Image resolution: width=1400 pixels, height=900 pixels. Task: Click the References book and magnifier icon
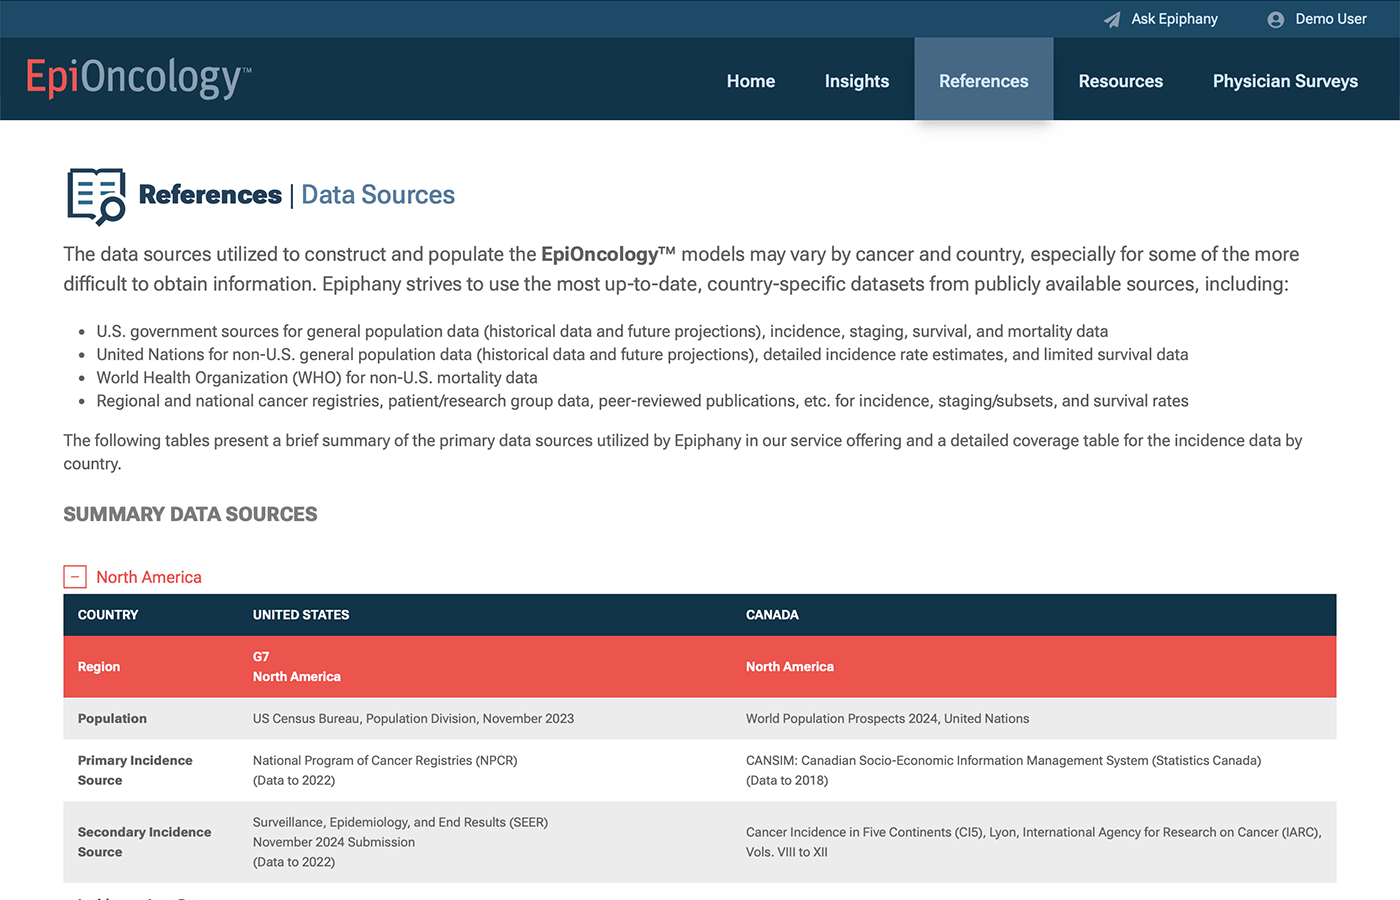pyautogui.click(x=96, y=196)
